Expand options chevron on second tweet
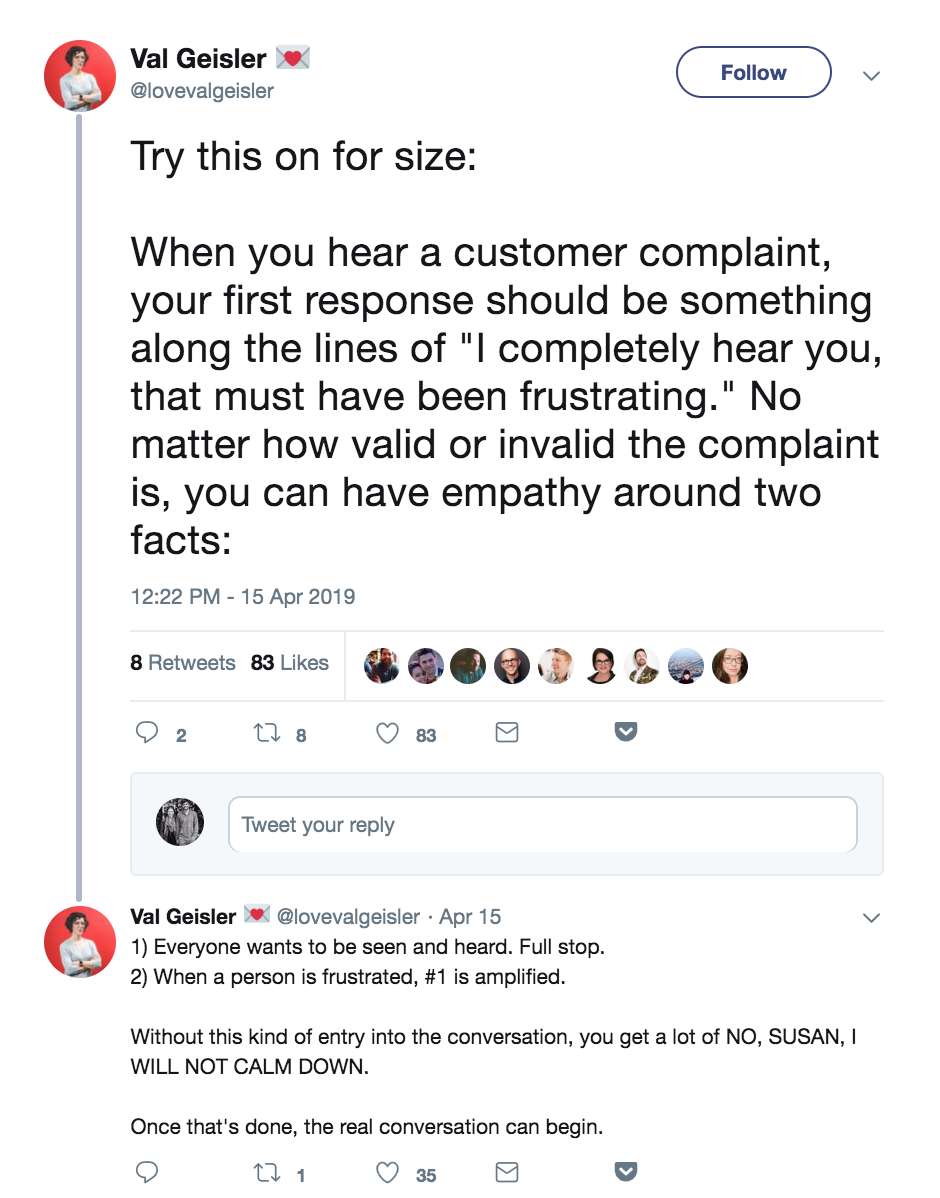The image size is (940, 1198). tap(871, 917)
